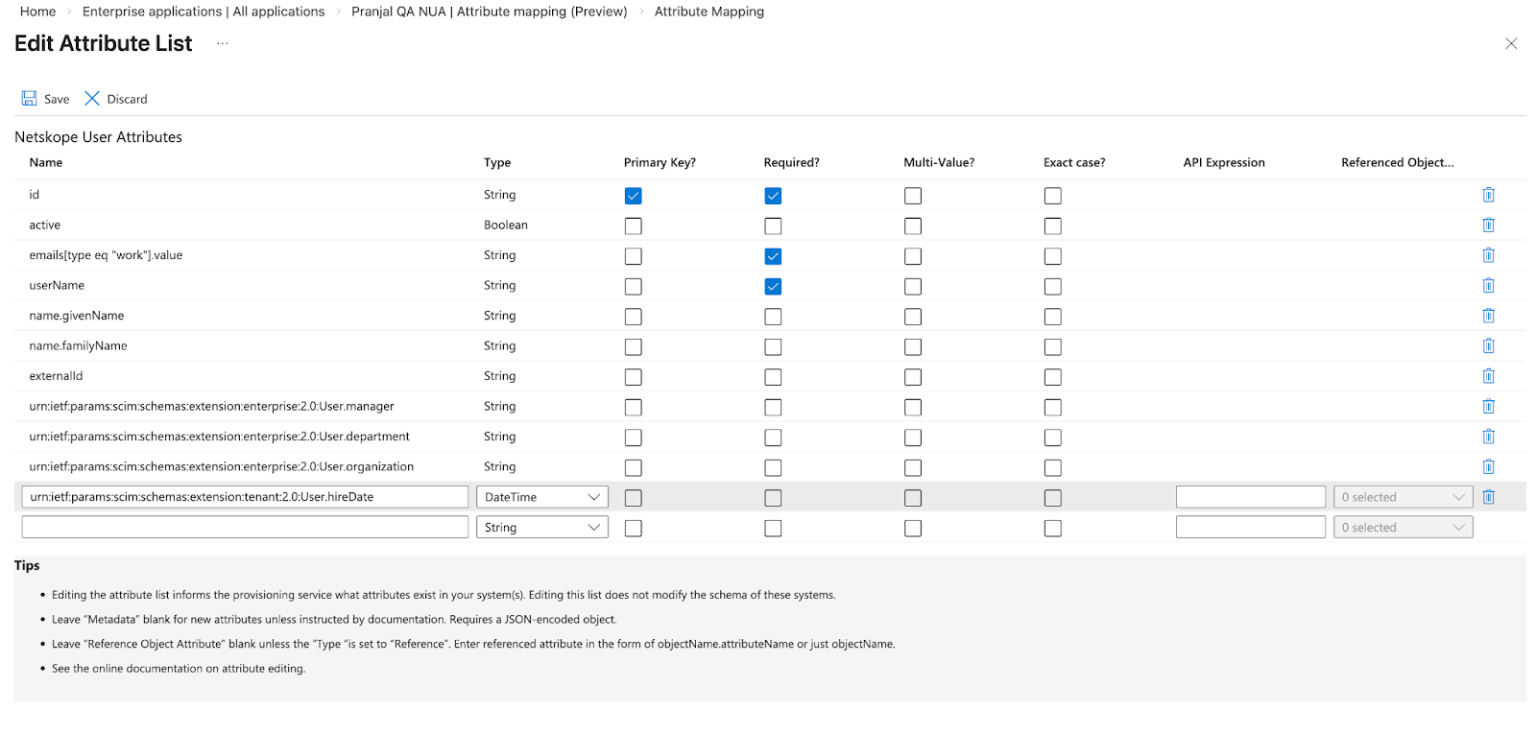Image resolution: width=1536 pixels, height=735 pixels.
Task: Delete the name.givenName attribute row
Action: click(1488, 315)
